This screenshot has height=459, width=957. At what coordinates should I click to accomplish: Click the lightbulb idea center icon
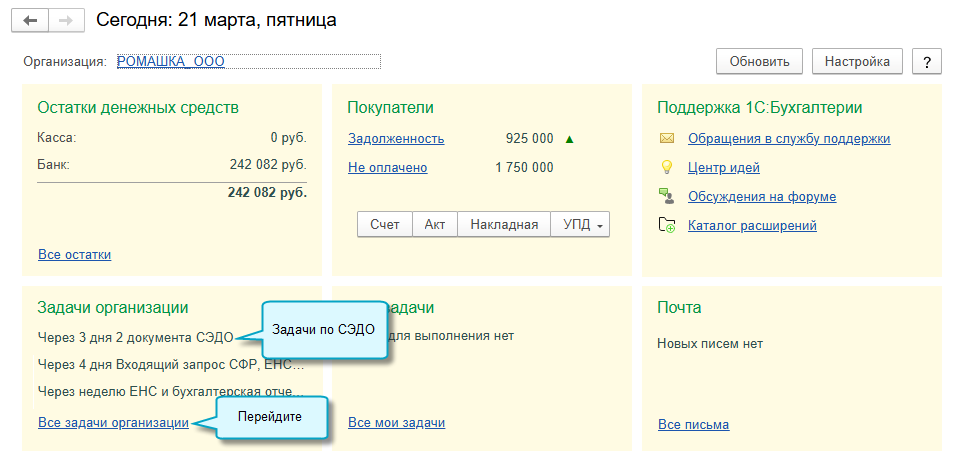coord(667,168)
